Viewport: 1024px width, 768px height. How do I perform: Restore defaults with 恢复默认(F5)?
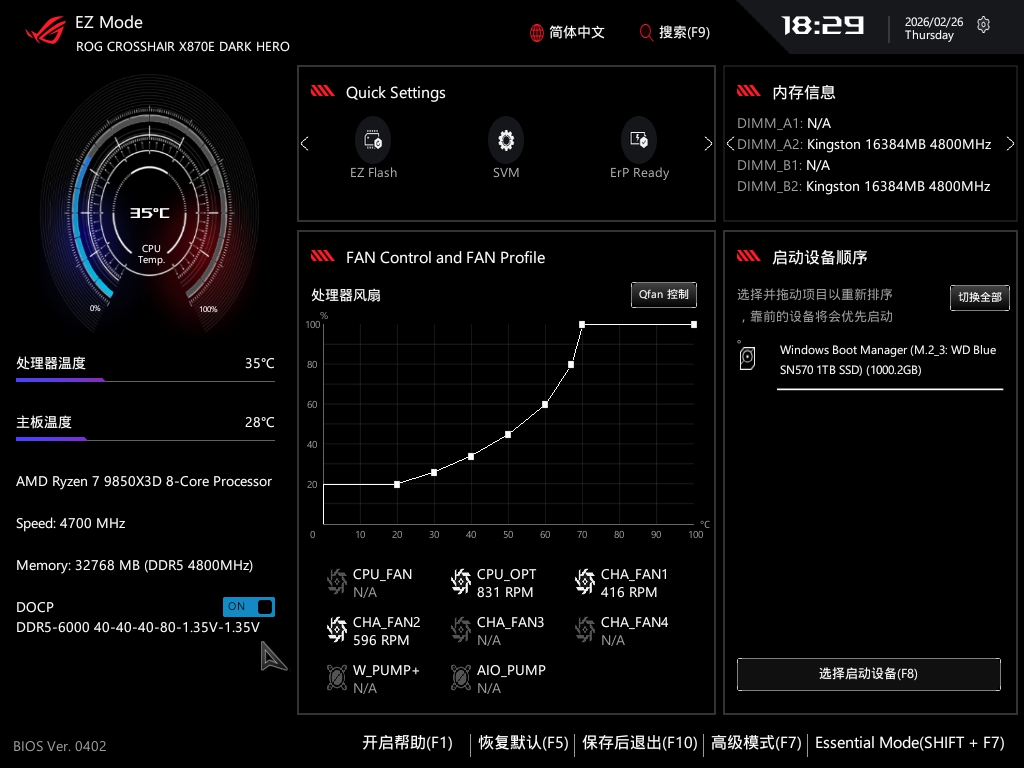click(x=523, y=743)
